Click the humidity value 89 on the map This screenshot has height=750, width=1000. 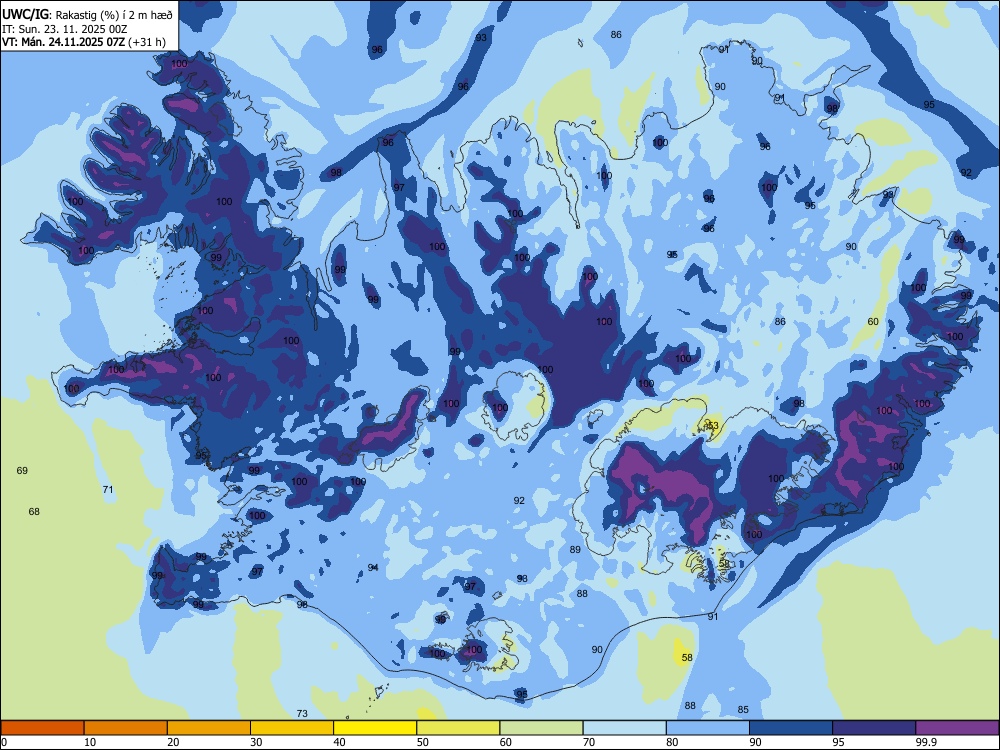(575, 550)
